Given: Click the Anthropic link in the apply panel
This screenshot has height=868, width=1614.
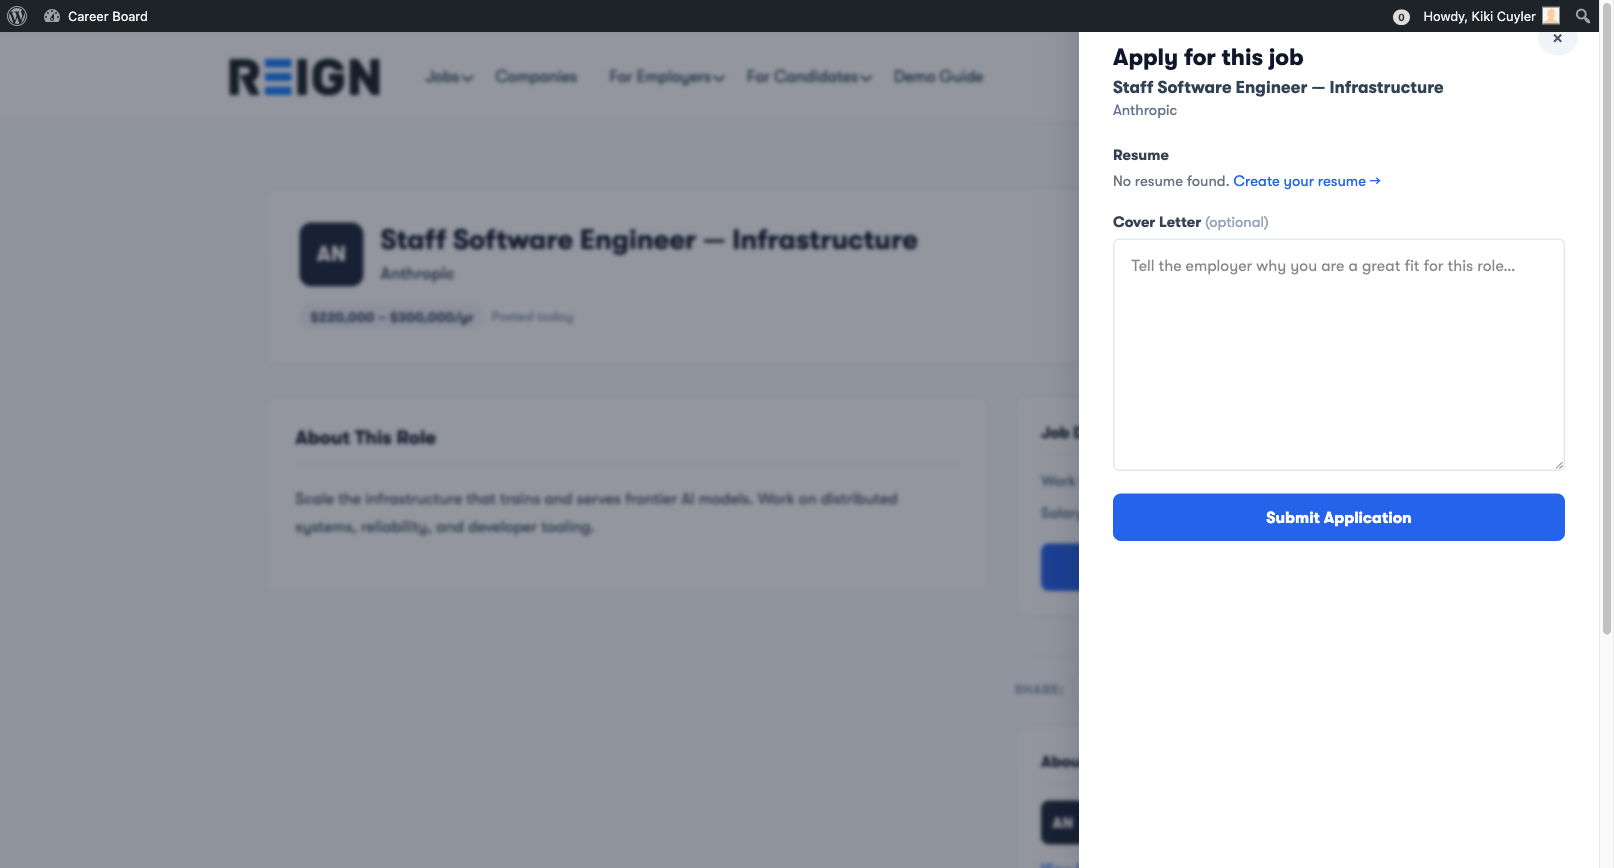Looking at the screenshot, I should (x=1144, y=110).
